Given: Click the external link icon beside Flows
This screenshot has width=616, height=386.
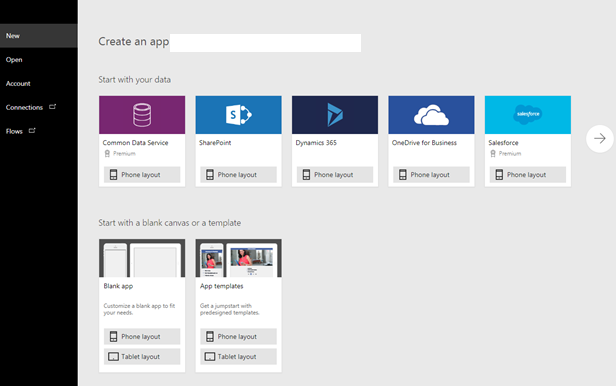Looking at the screenshot, I should (x=32, y=130).
